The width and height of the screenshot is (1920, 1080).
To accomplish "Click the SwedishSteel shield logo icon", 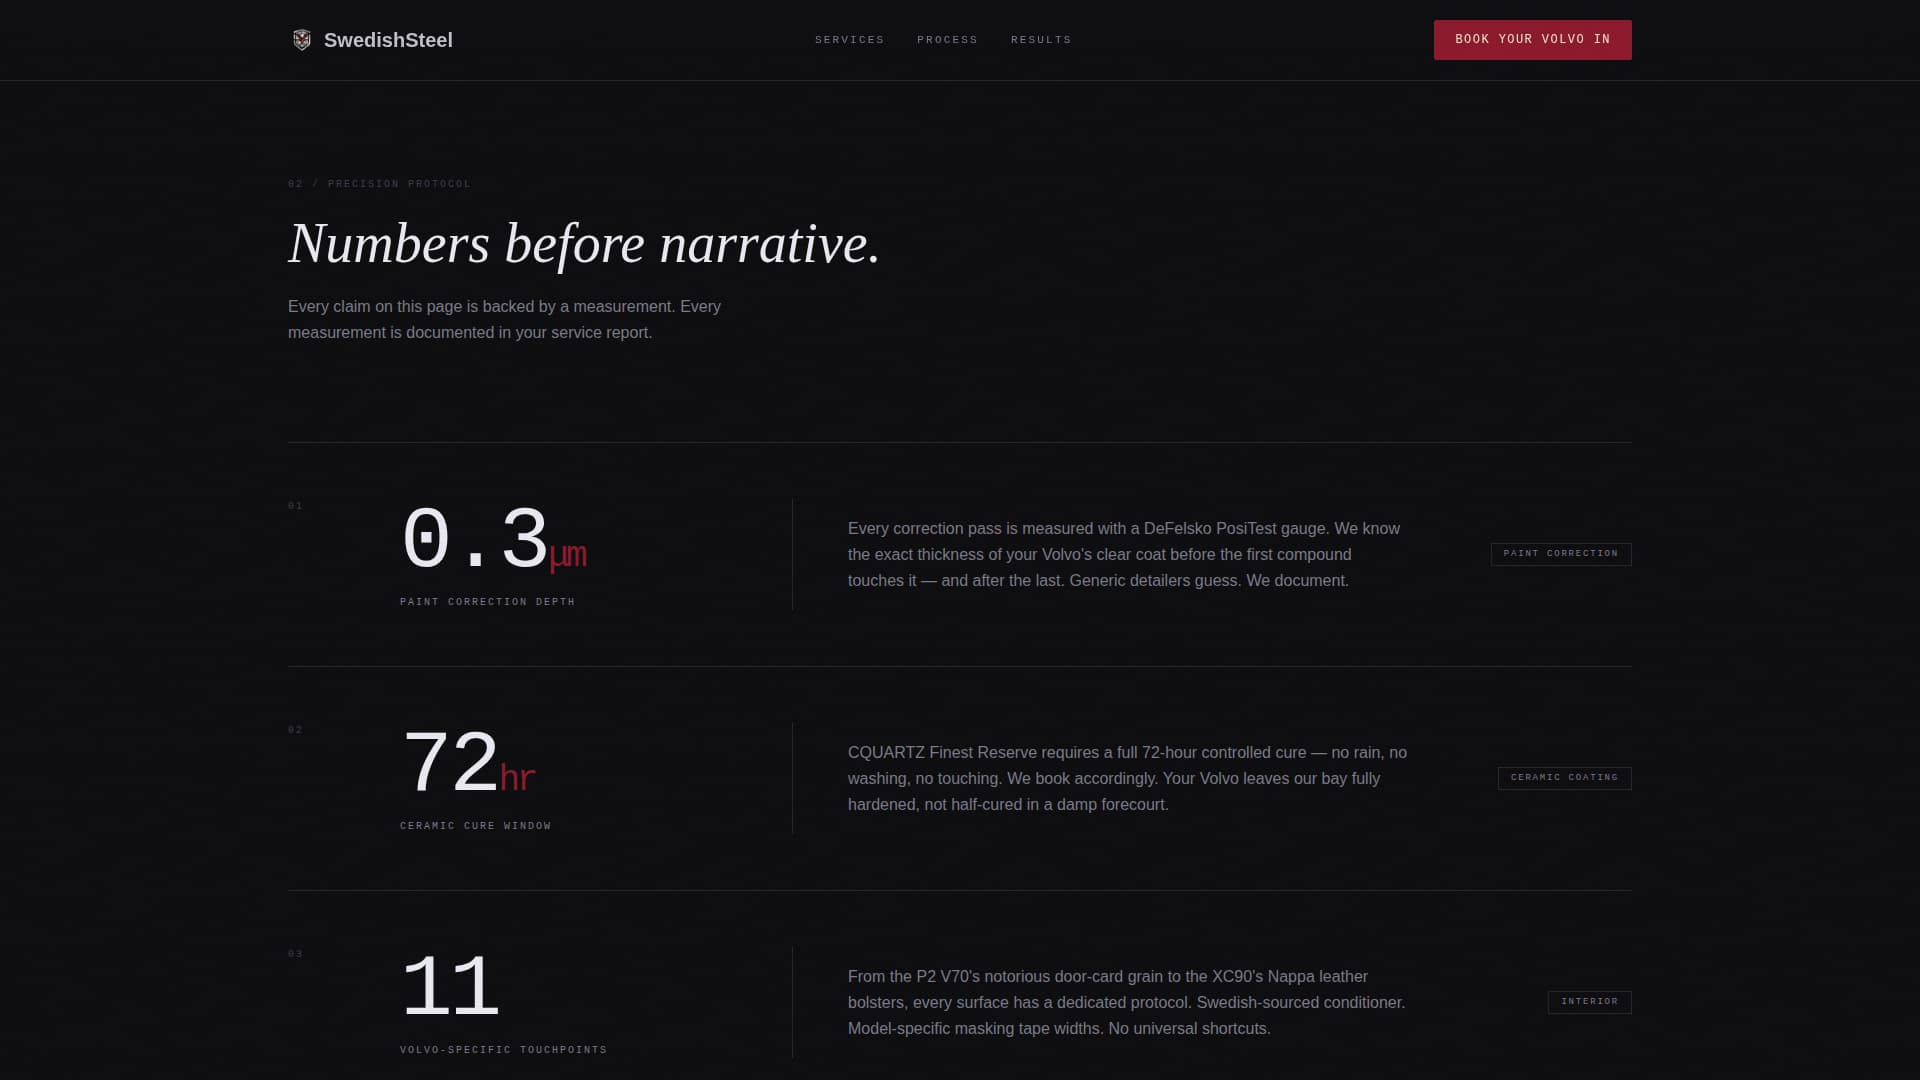I will click(301, 40).
